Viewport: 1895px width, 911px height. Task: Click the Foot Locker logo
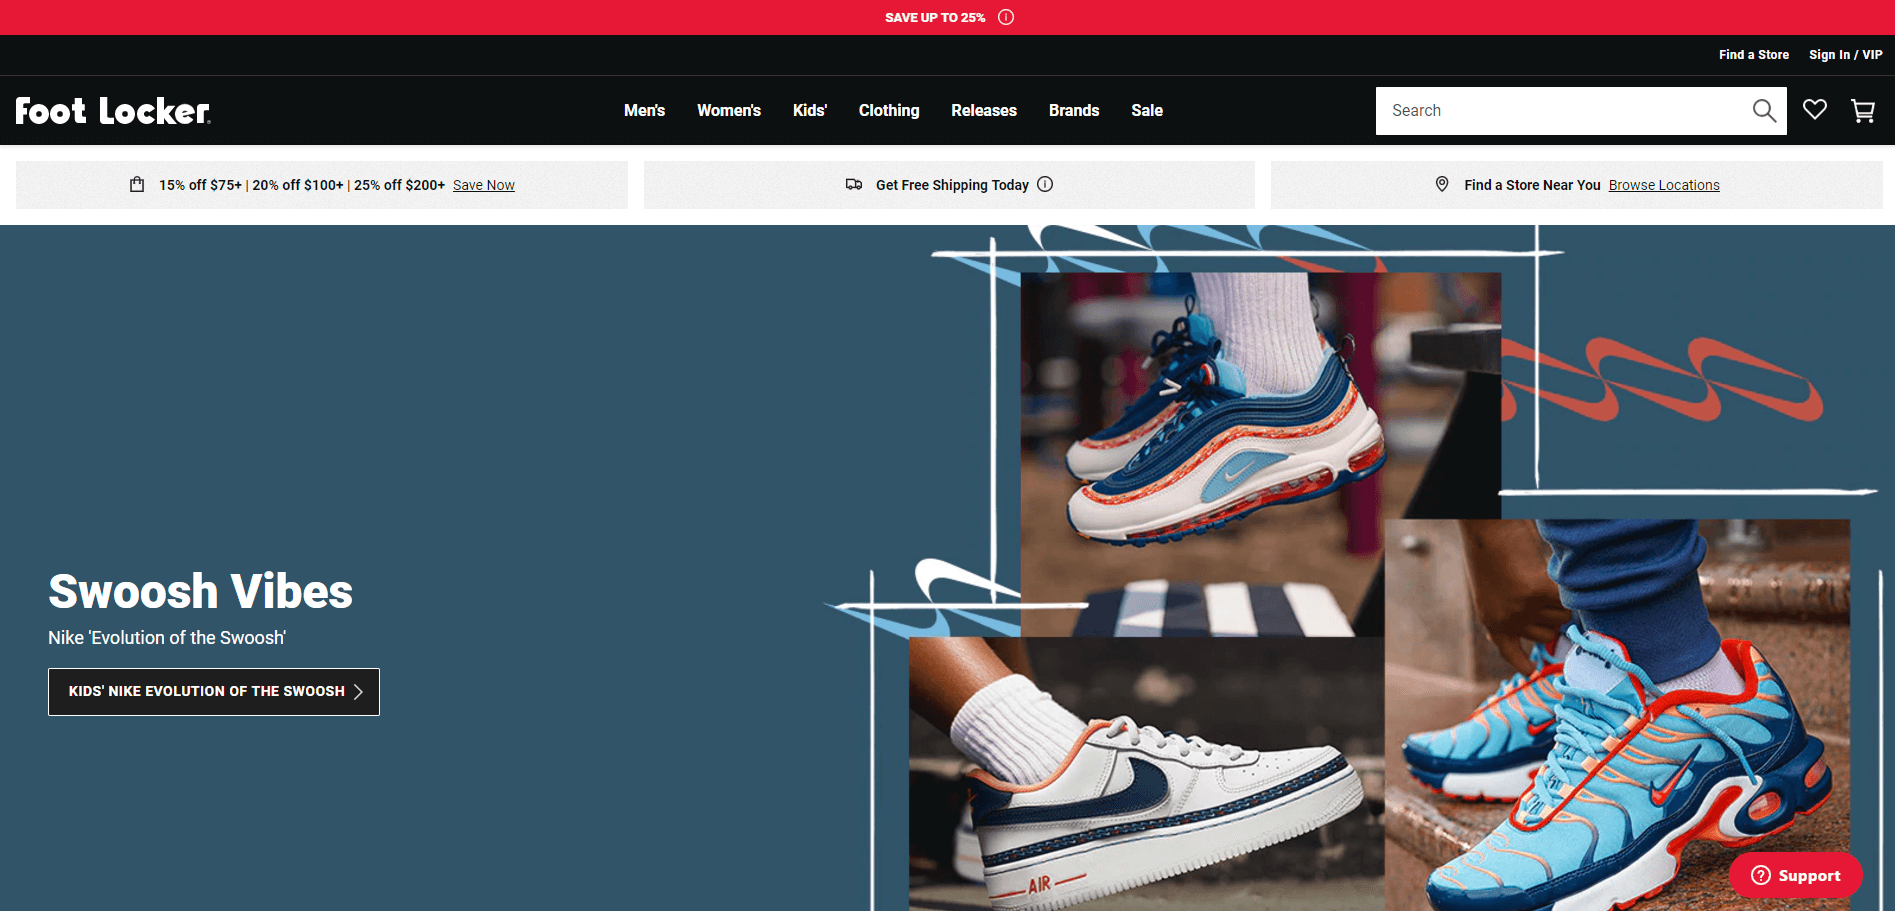pyautogui.click(x=113, y=110)
